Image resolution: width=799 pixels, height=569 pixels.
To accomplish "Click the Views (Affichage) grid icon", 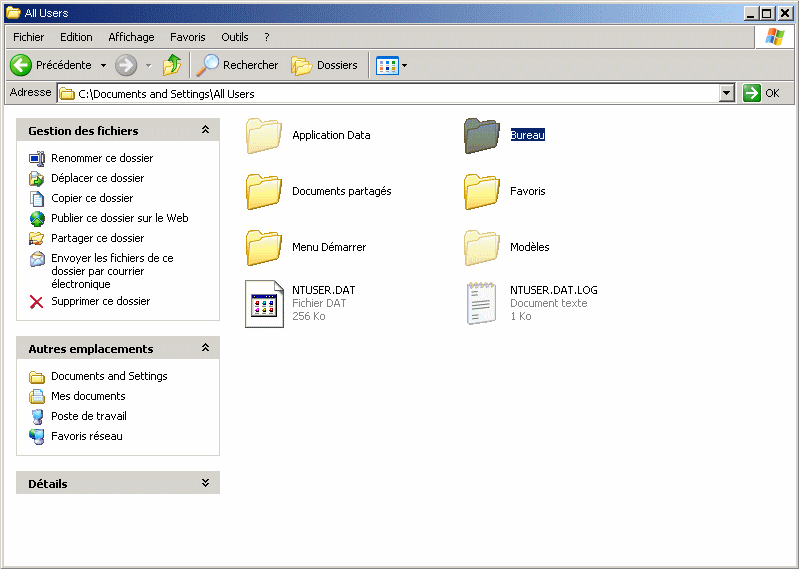I will pos(387,65).
